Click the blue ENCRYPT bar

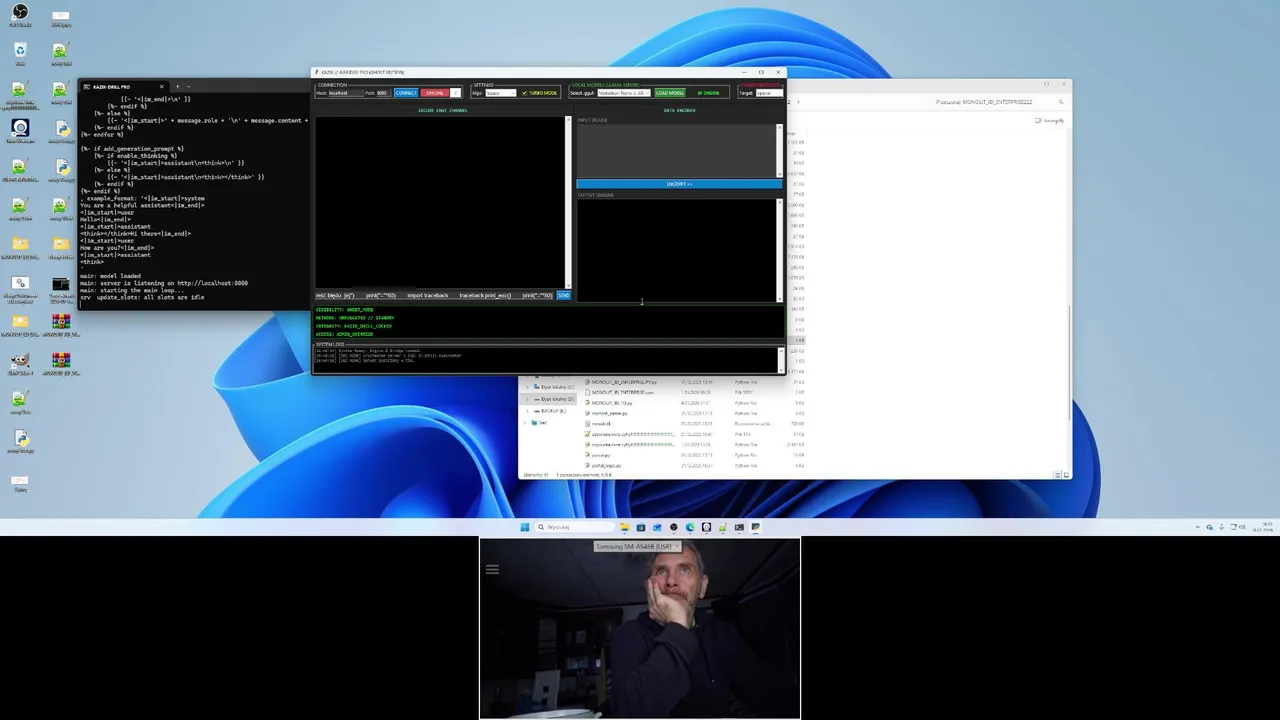click(x=679, y=184)
